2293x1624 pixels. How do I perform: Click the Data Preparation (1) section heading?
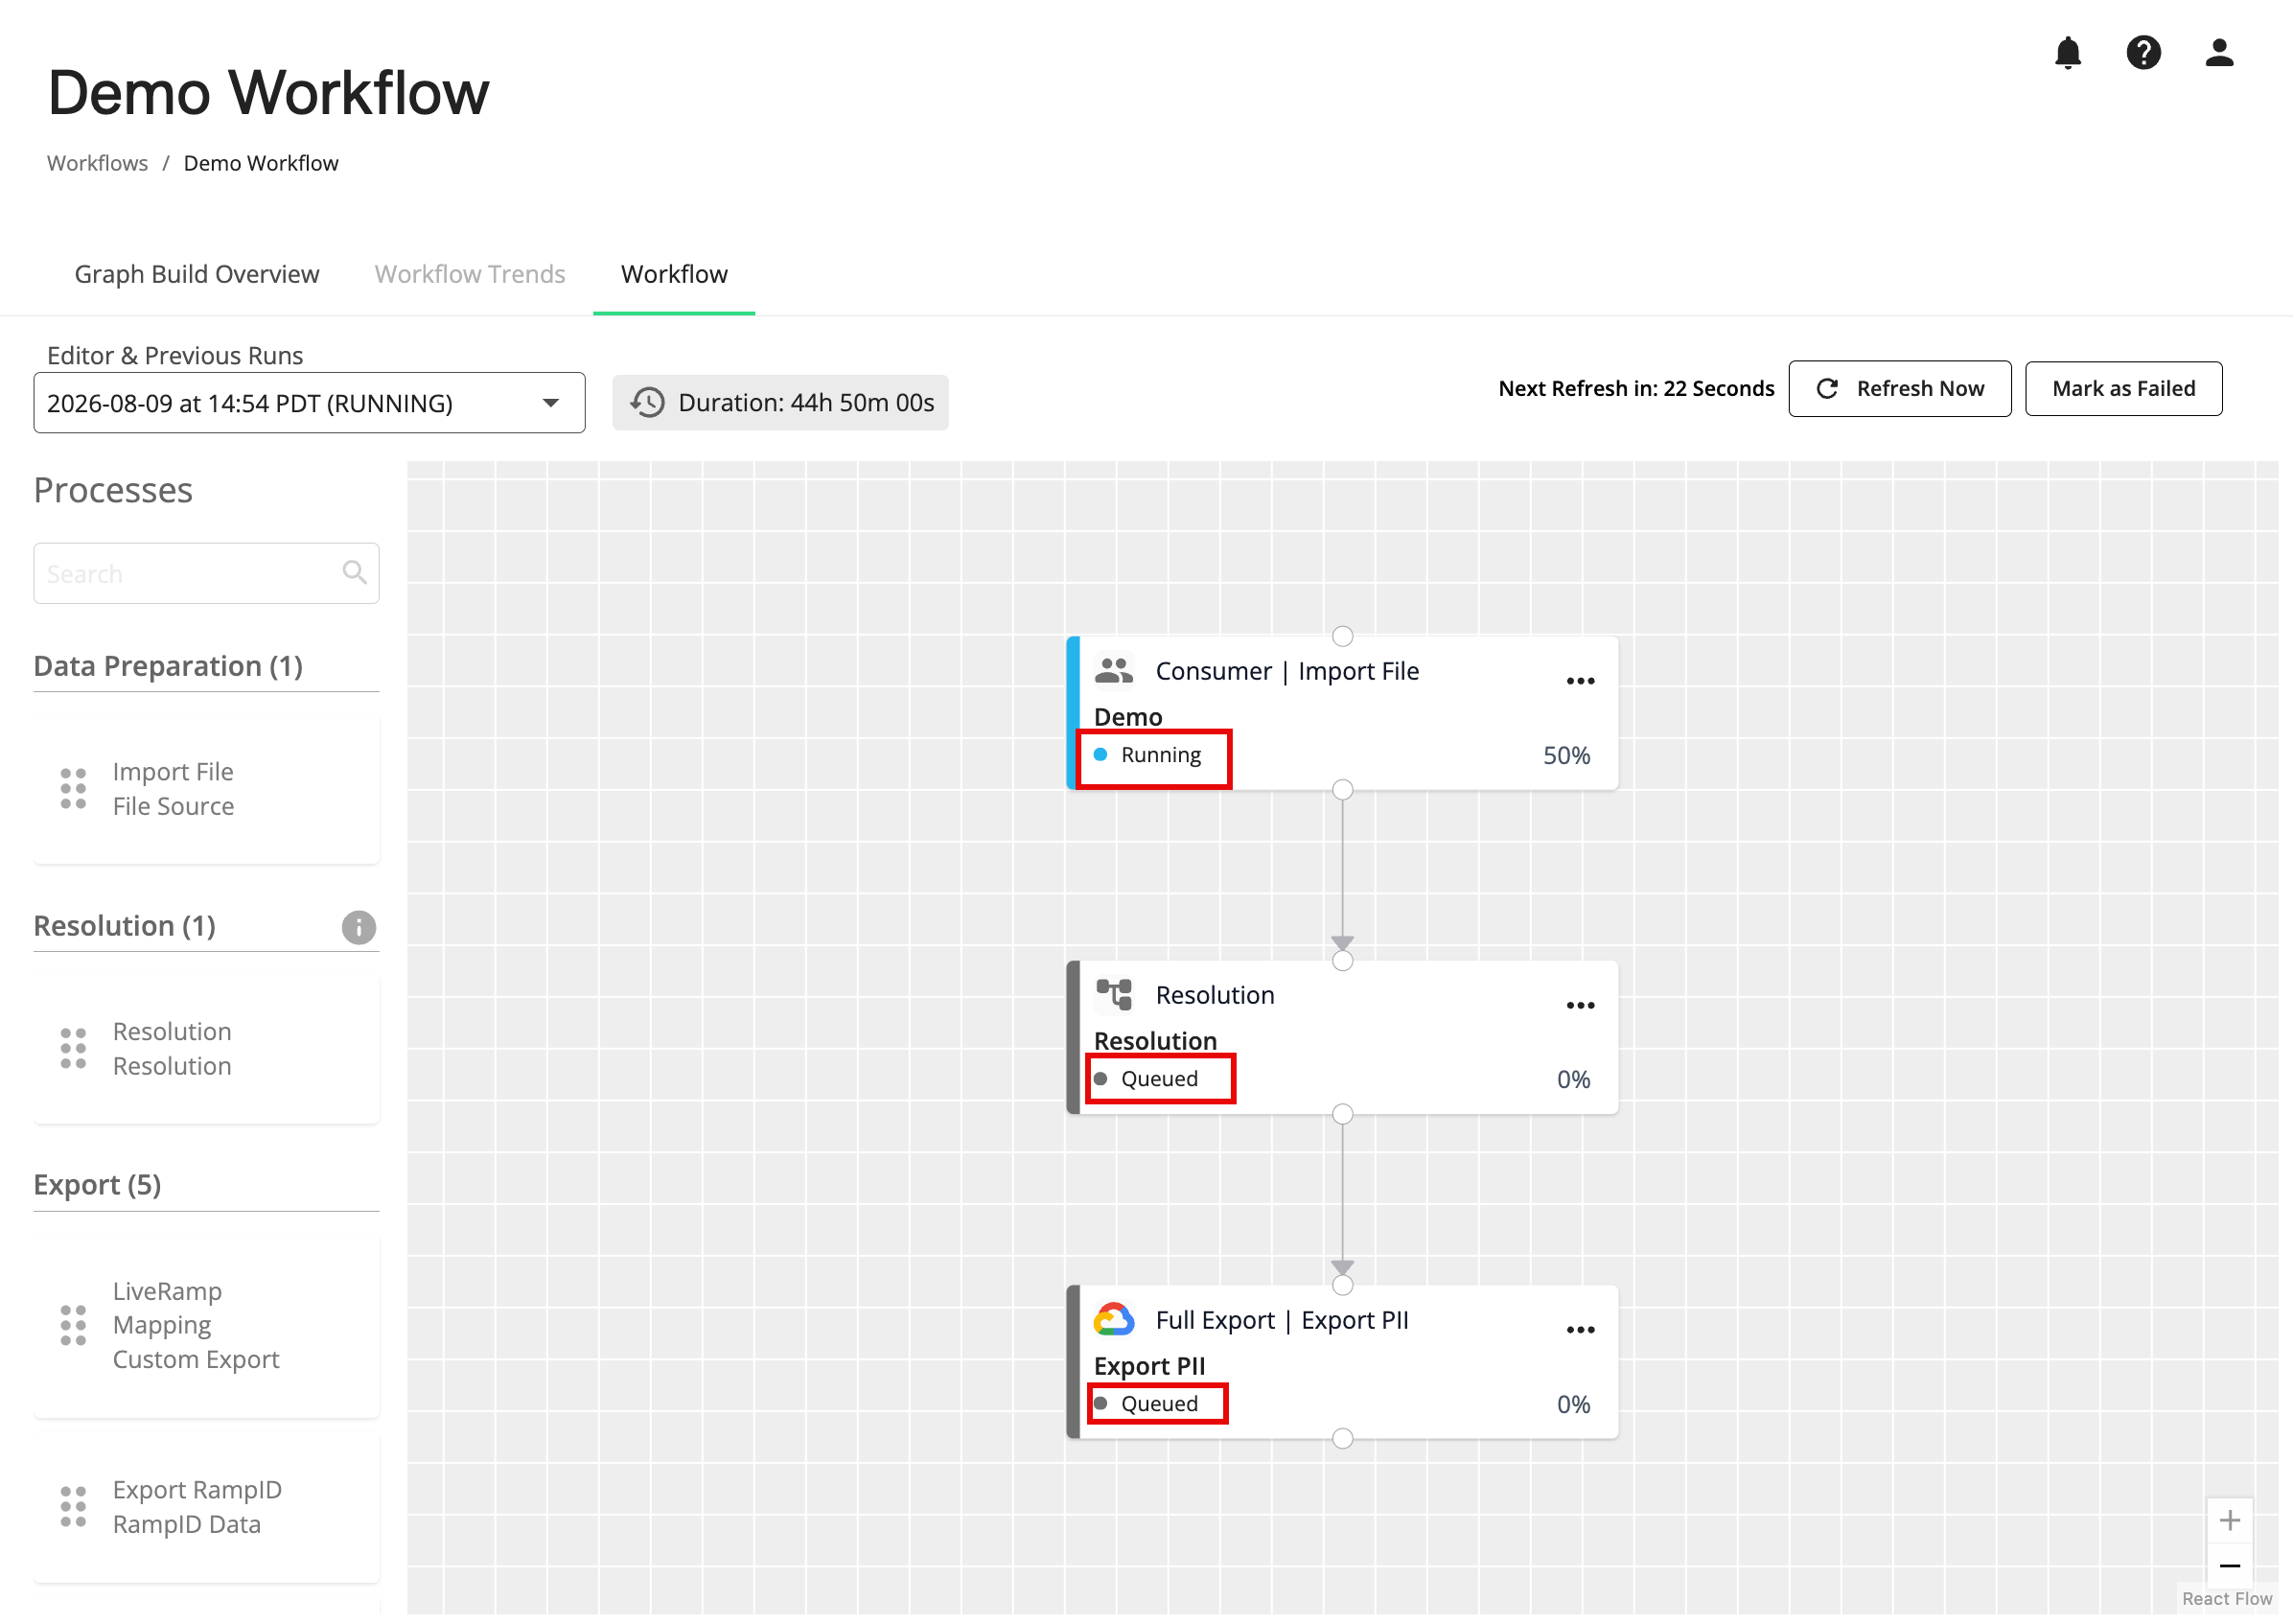pyautogui.click(x=168, y=666)
